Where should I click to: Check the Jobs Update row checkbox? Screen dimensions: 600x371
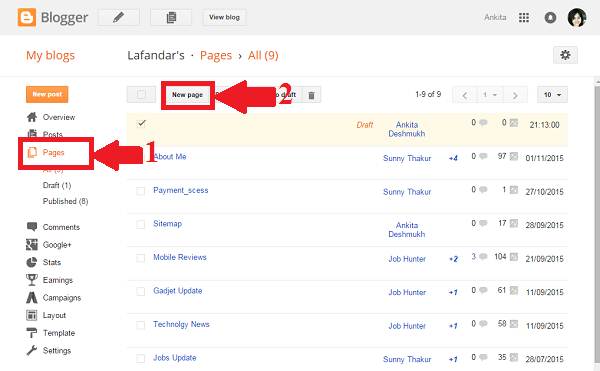pyautogui.click(x=141, y=358)
